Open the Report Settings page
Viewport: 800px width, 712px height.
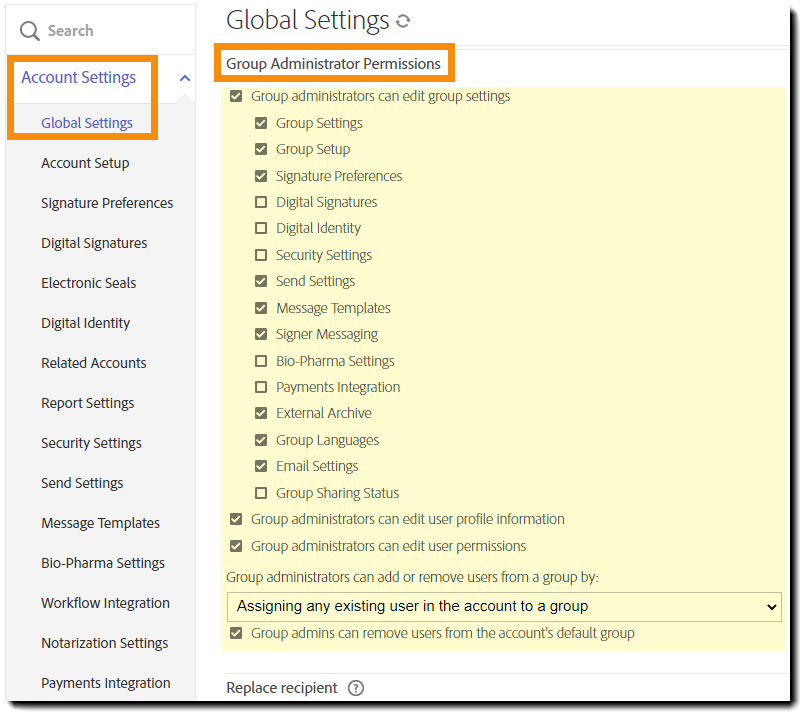87,403
